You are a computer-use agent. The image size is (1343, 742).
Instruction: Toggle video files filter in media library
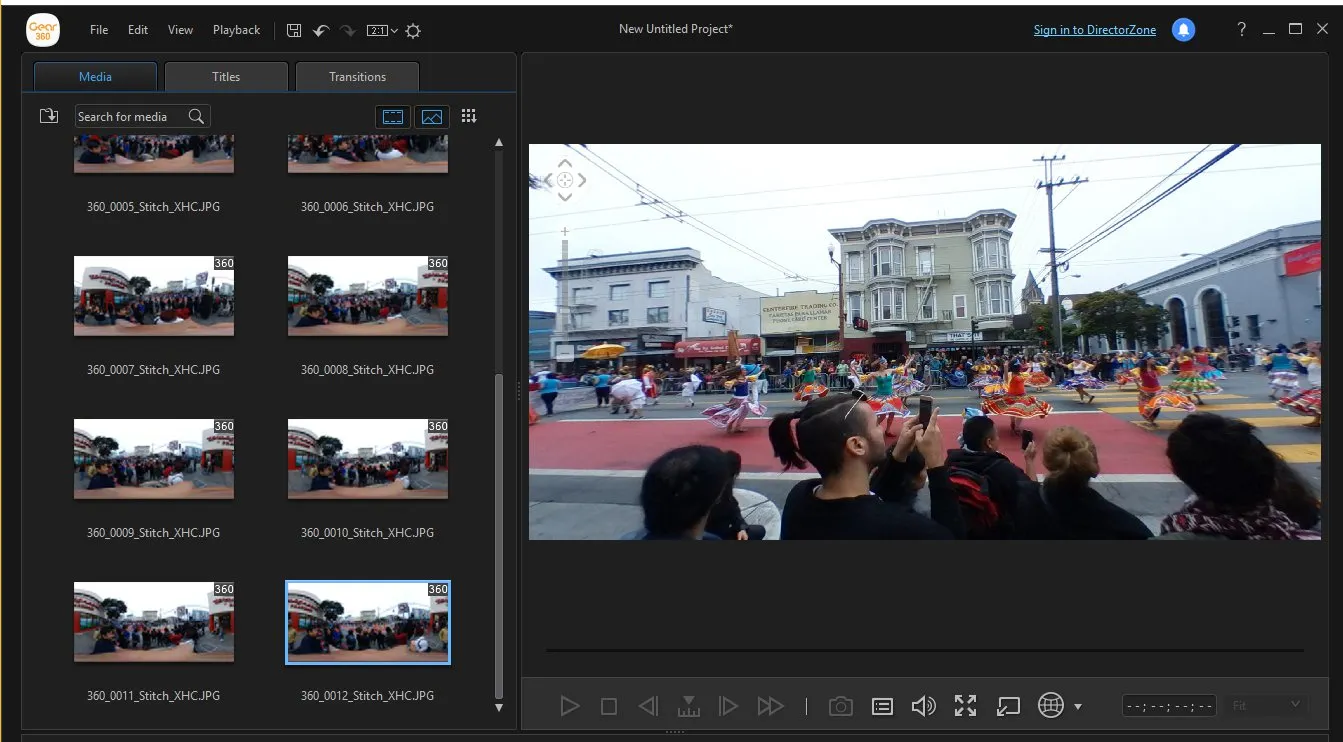(393, 117)
